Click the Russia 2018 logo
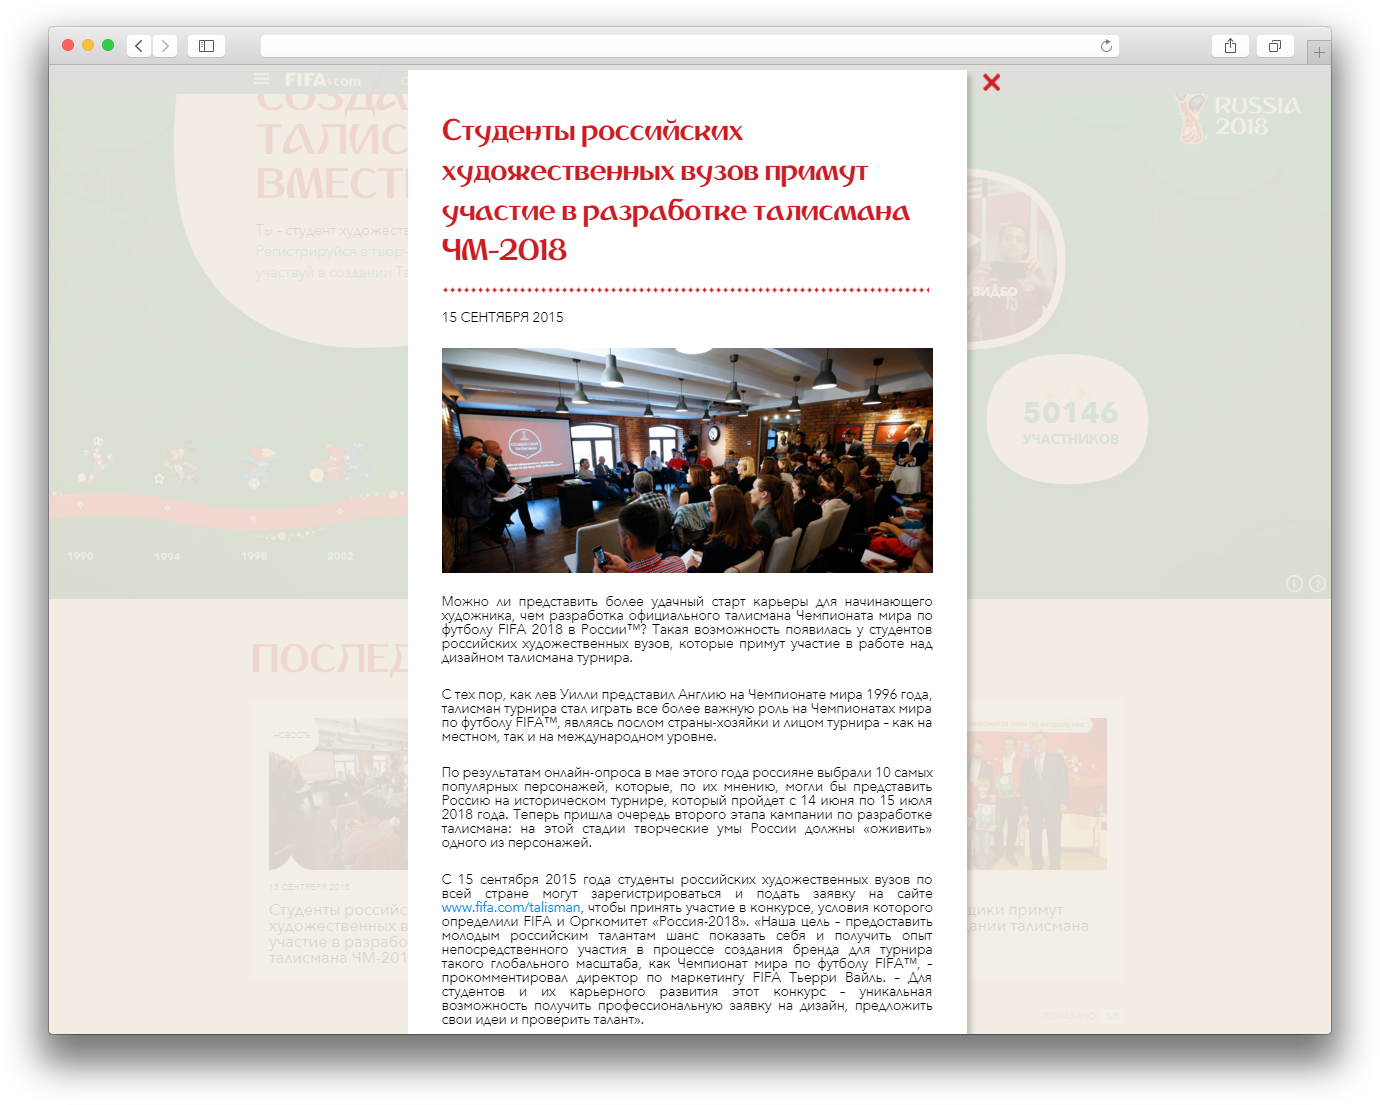 (x=1238, y=118)
